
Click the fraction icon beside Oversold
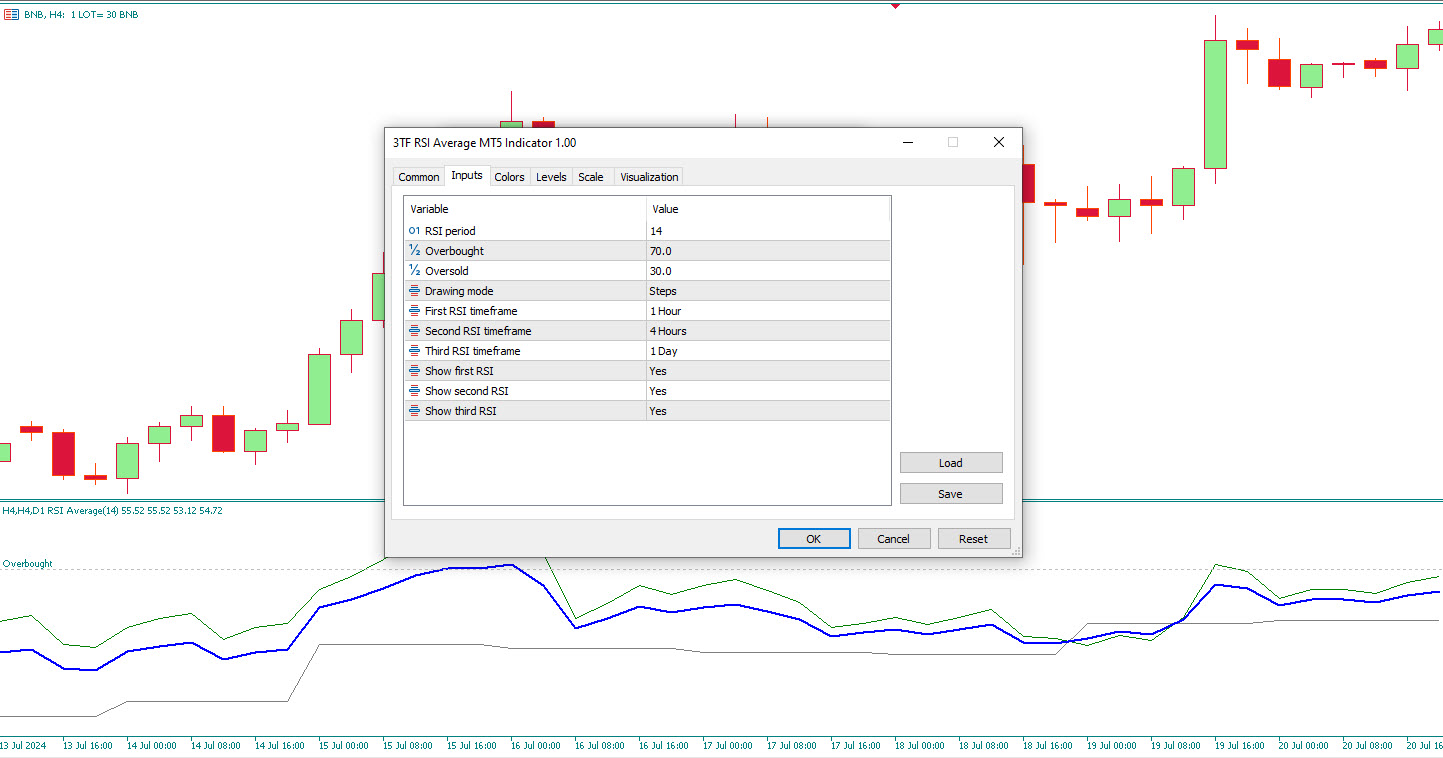(x=413, y=271)
